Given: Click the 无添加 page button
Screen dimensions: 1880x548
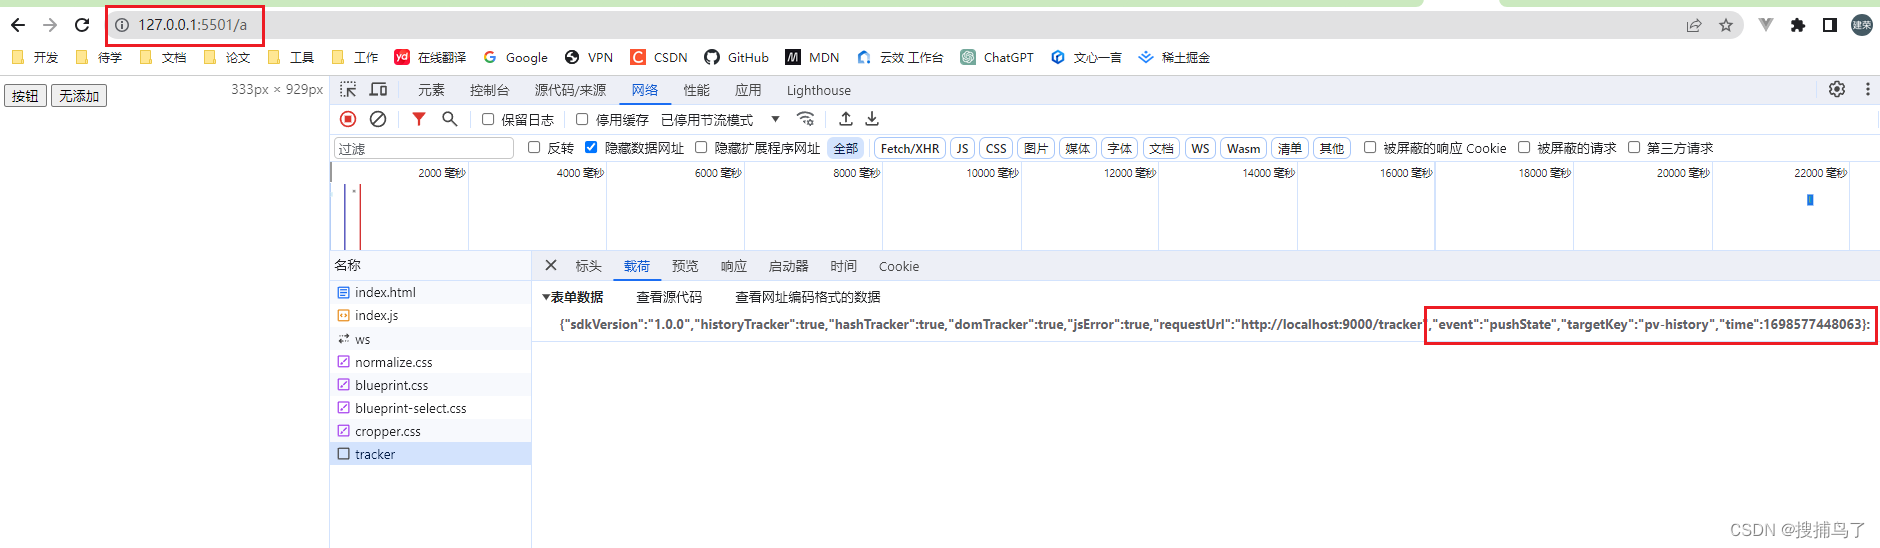Looking at the screenshot, I should [79, 96].
